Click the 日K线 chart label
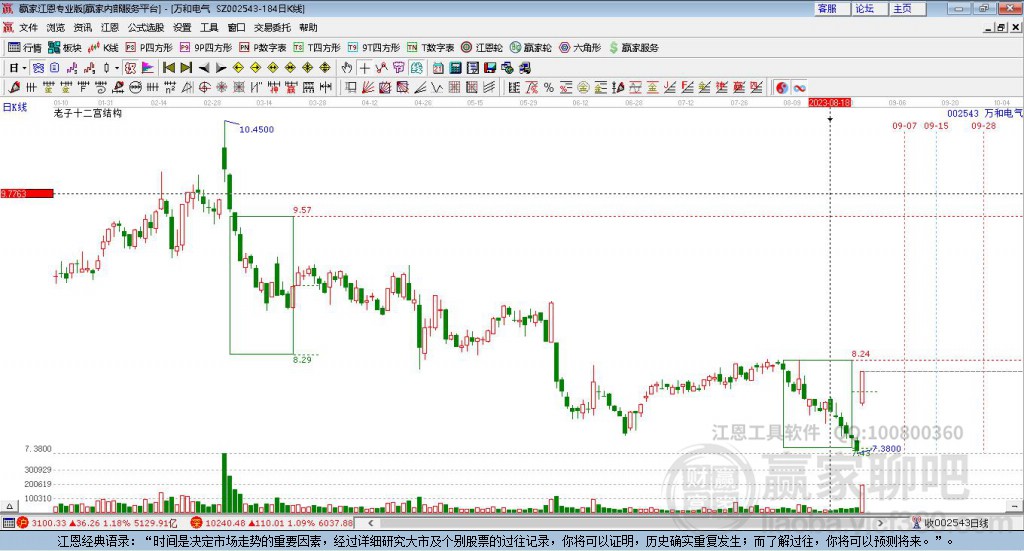Image resolution: width=1024 pixels, height=551 pixels. coord(15,107)
